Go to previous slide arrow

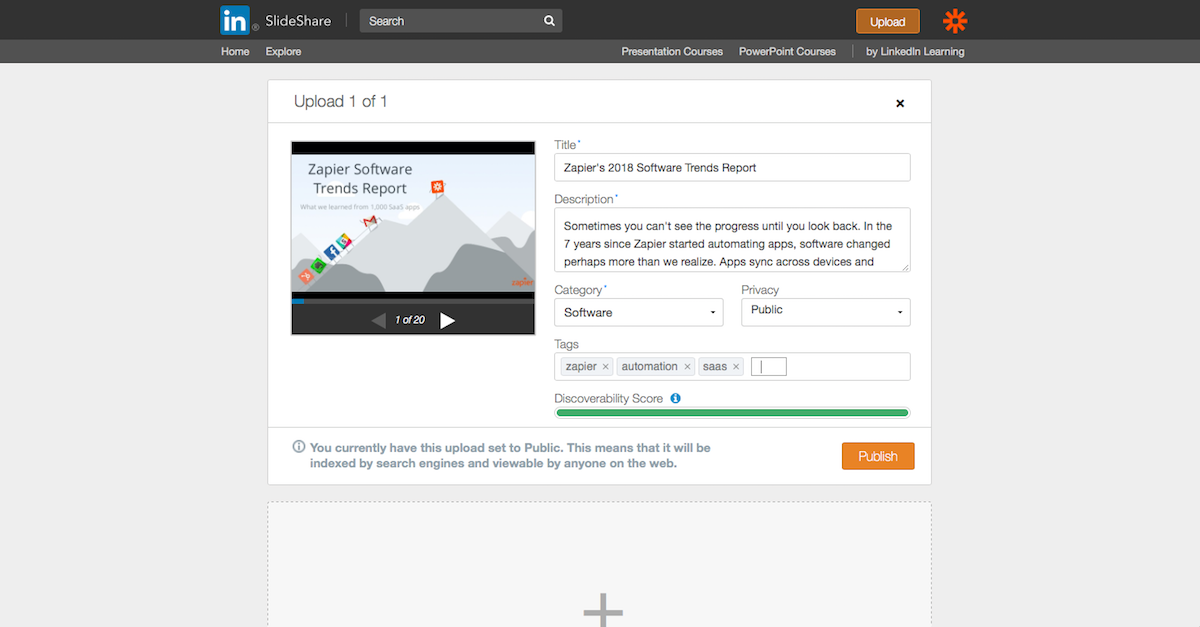[378, 320]
